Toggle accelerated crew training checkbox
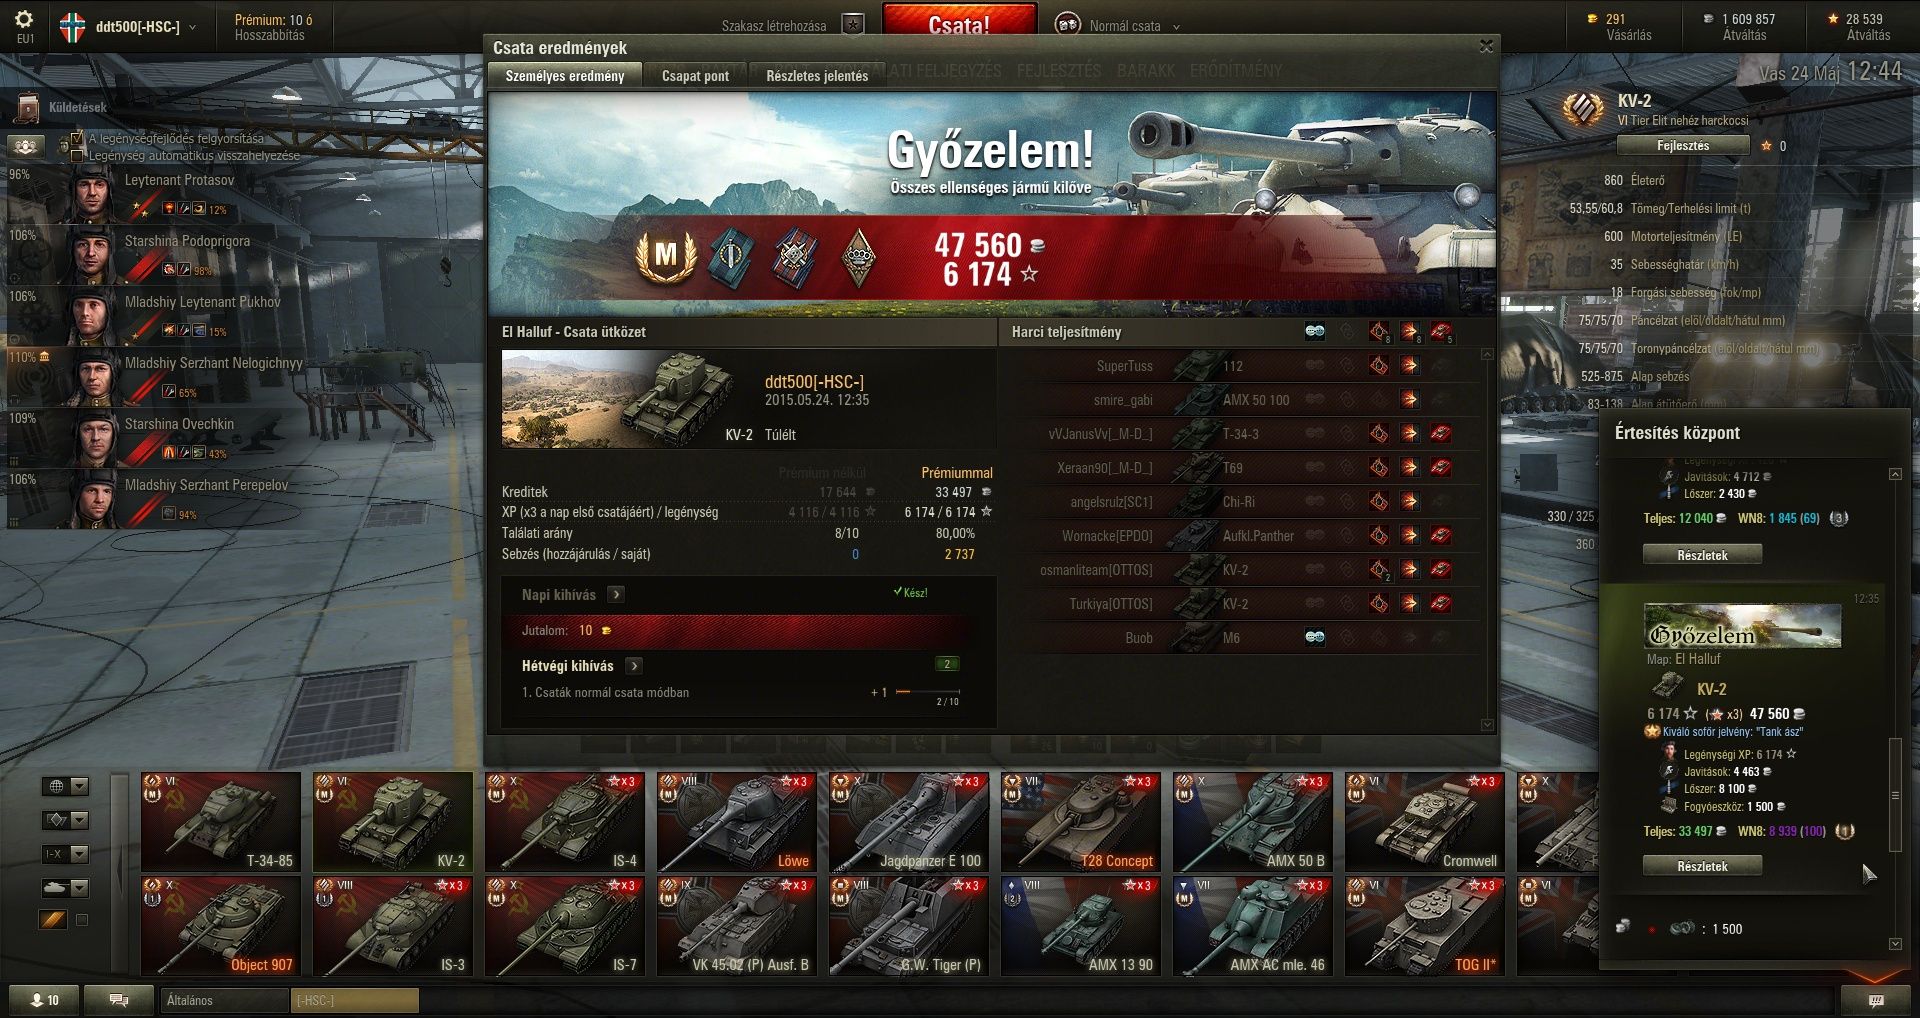The image size is (1920, 1018). [77, 139]
